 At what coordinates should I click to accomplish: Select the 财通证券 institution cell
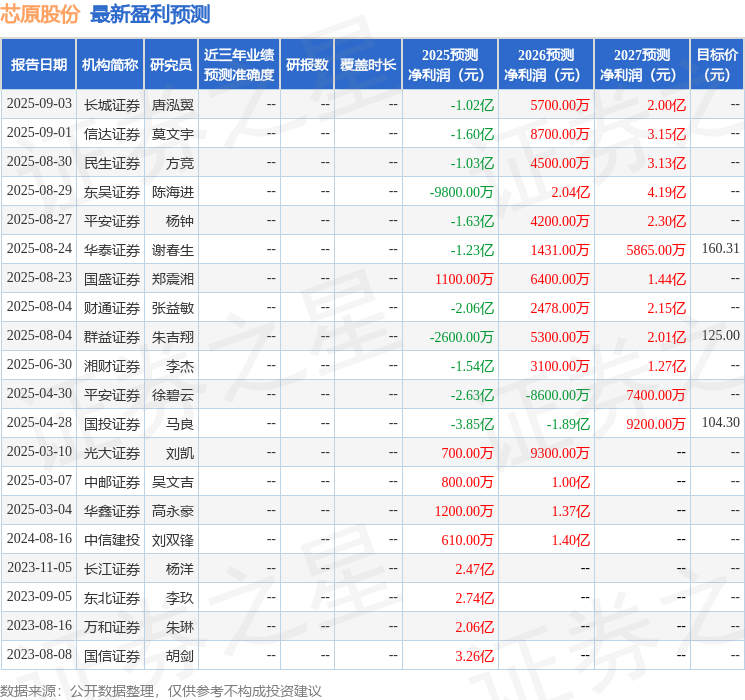point(112,308)
